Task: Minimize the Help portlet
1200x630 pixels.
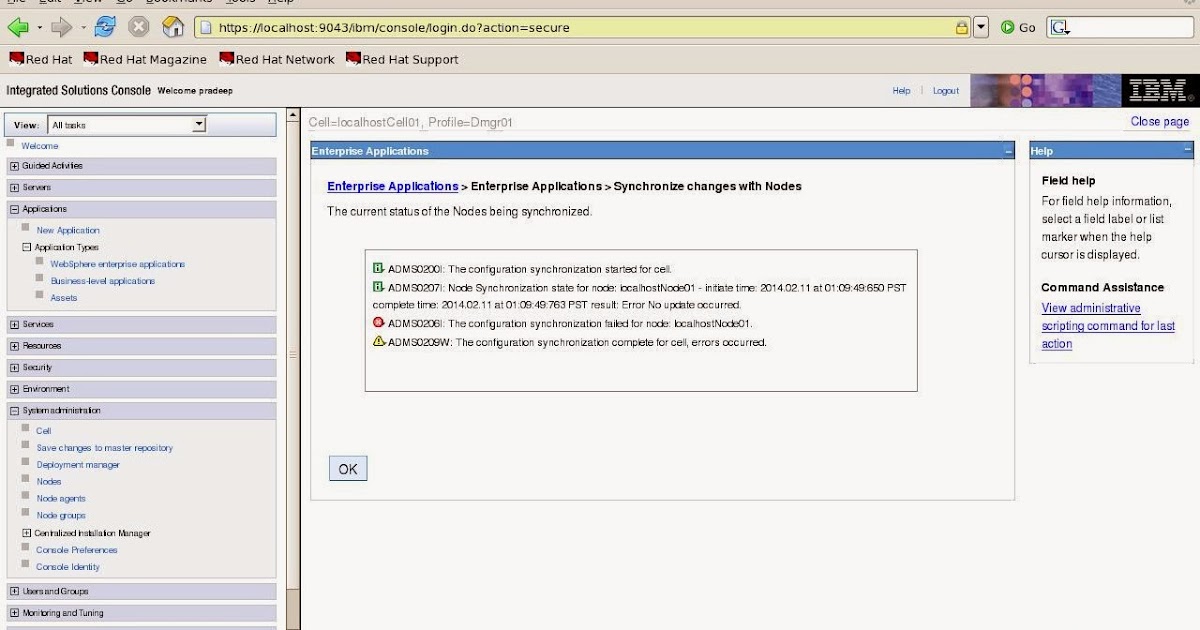Action: (x=1187, y=151)
